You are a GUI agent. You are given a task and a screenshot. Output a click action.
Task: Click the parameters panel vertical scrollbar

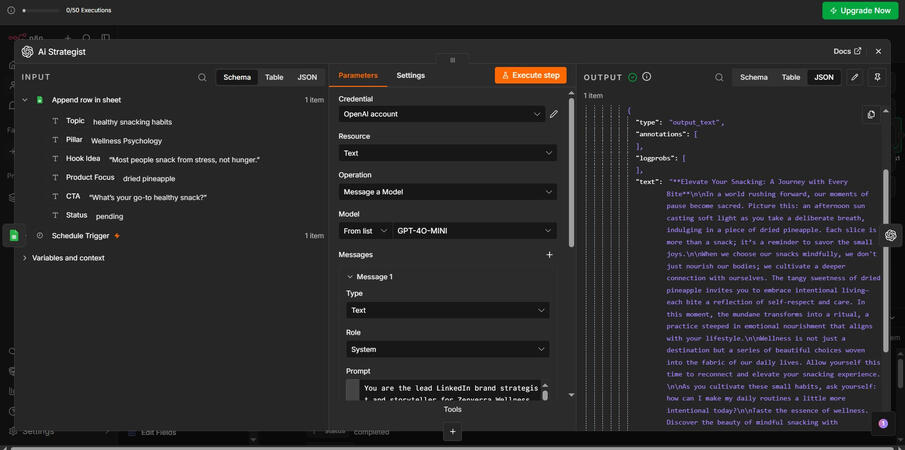pyautogui.click(x=571, y=171)
